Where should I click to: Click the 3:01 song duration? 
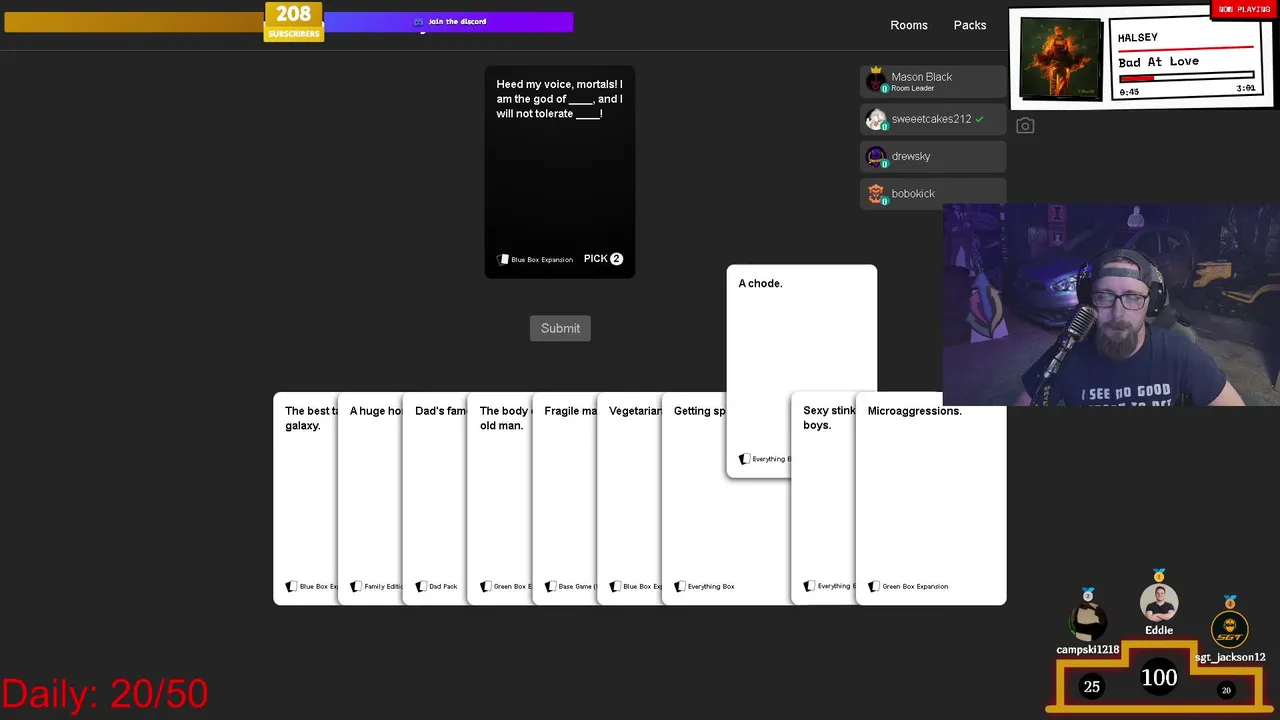[x=1246, y=89]
